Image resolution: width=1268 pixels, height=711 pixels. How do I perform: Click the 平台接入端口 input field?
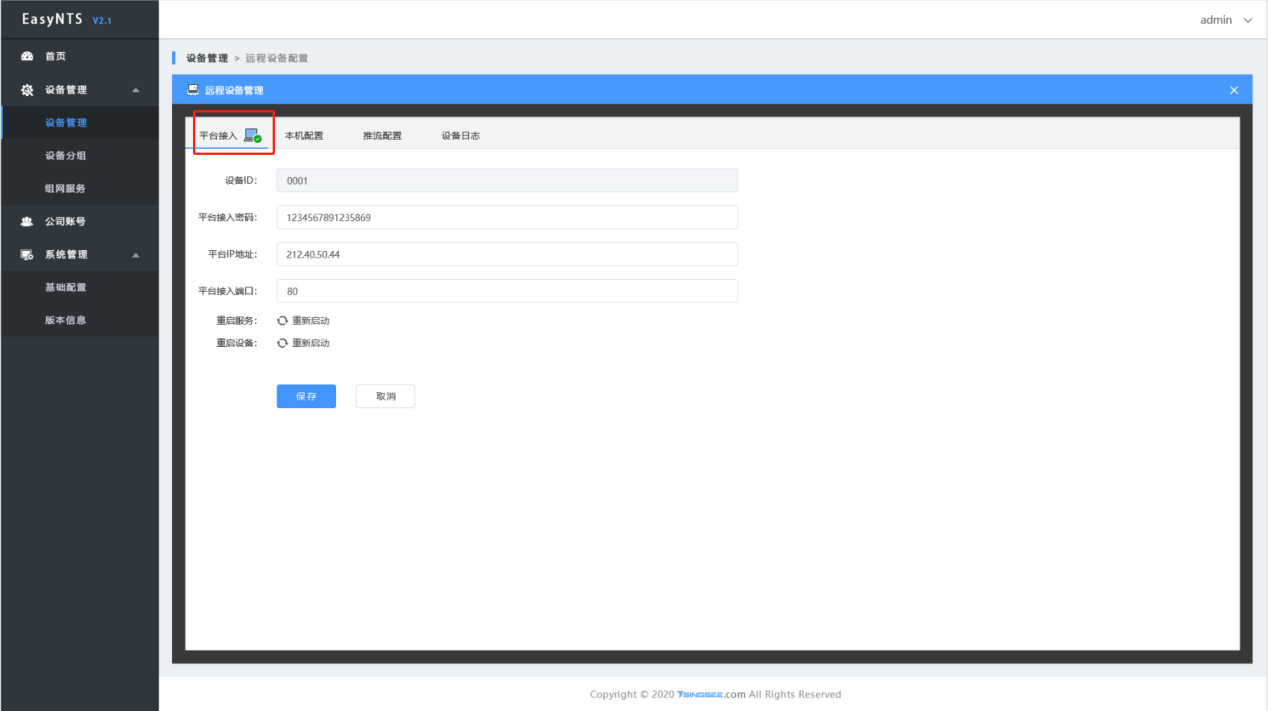pyautogui.click(x=507, y=291)
